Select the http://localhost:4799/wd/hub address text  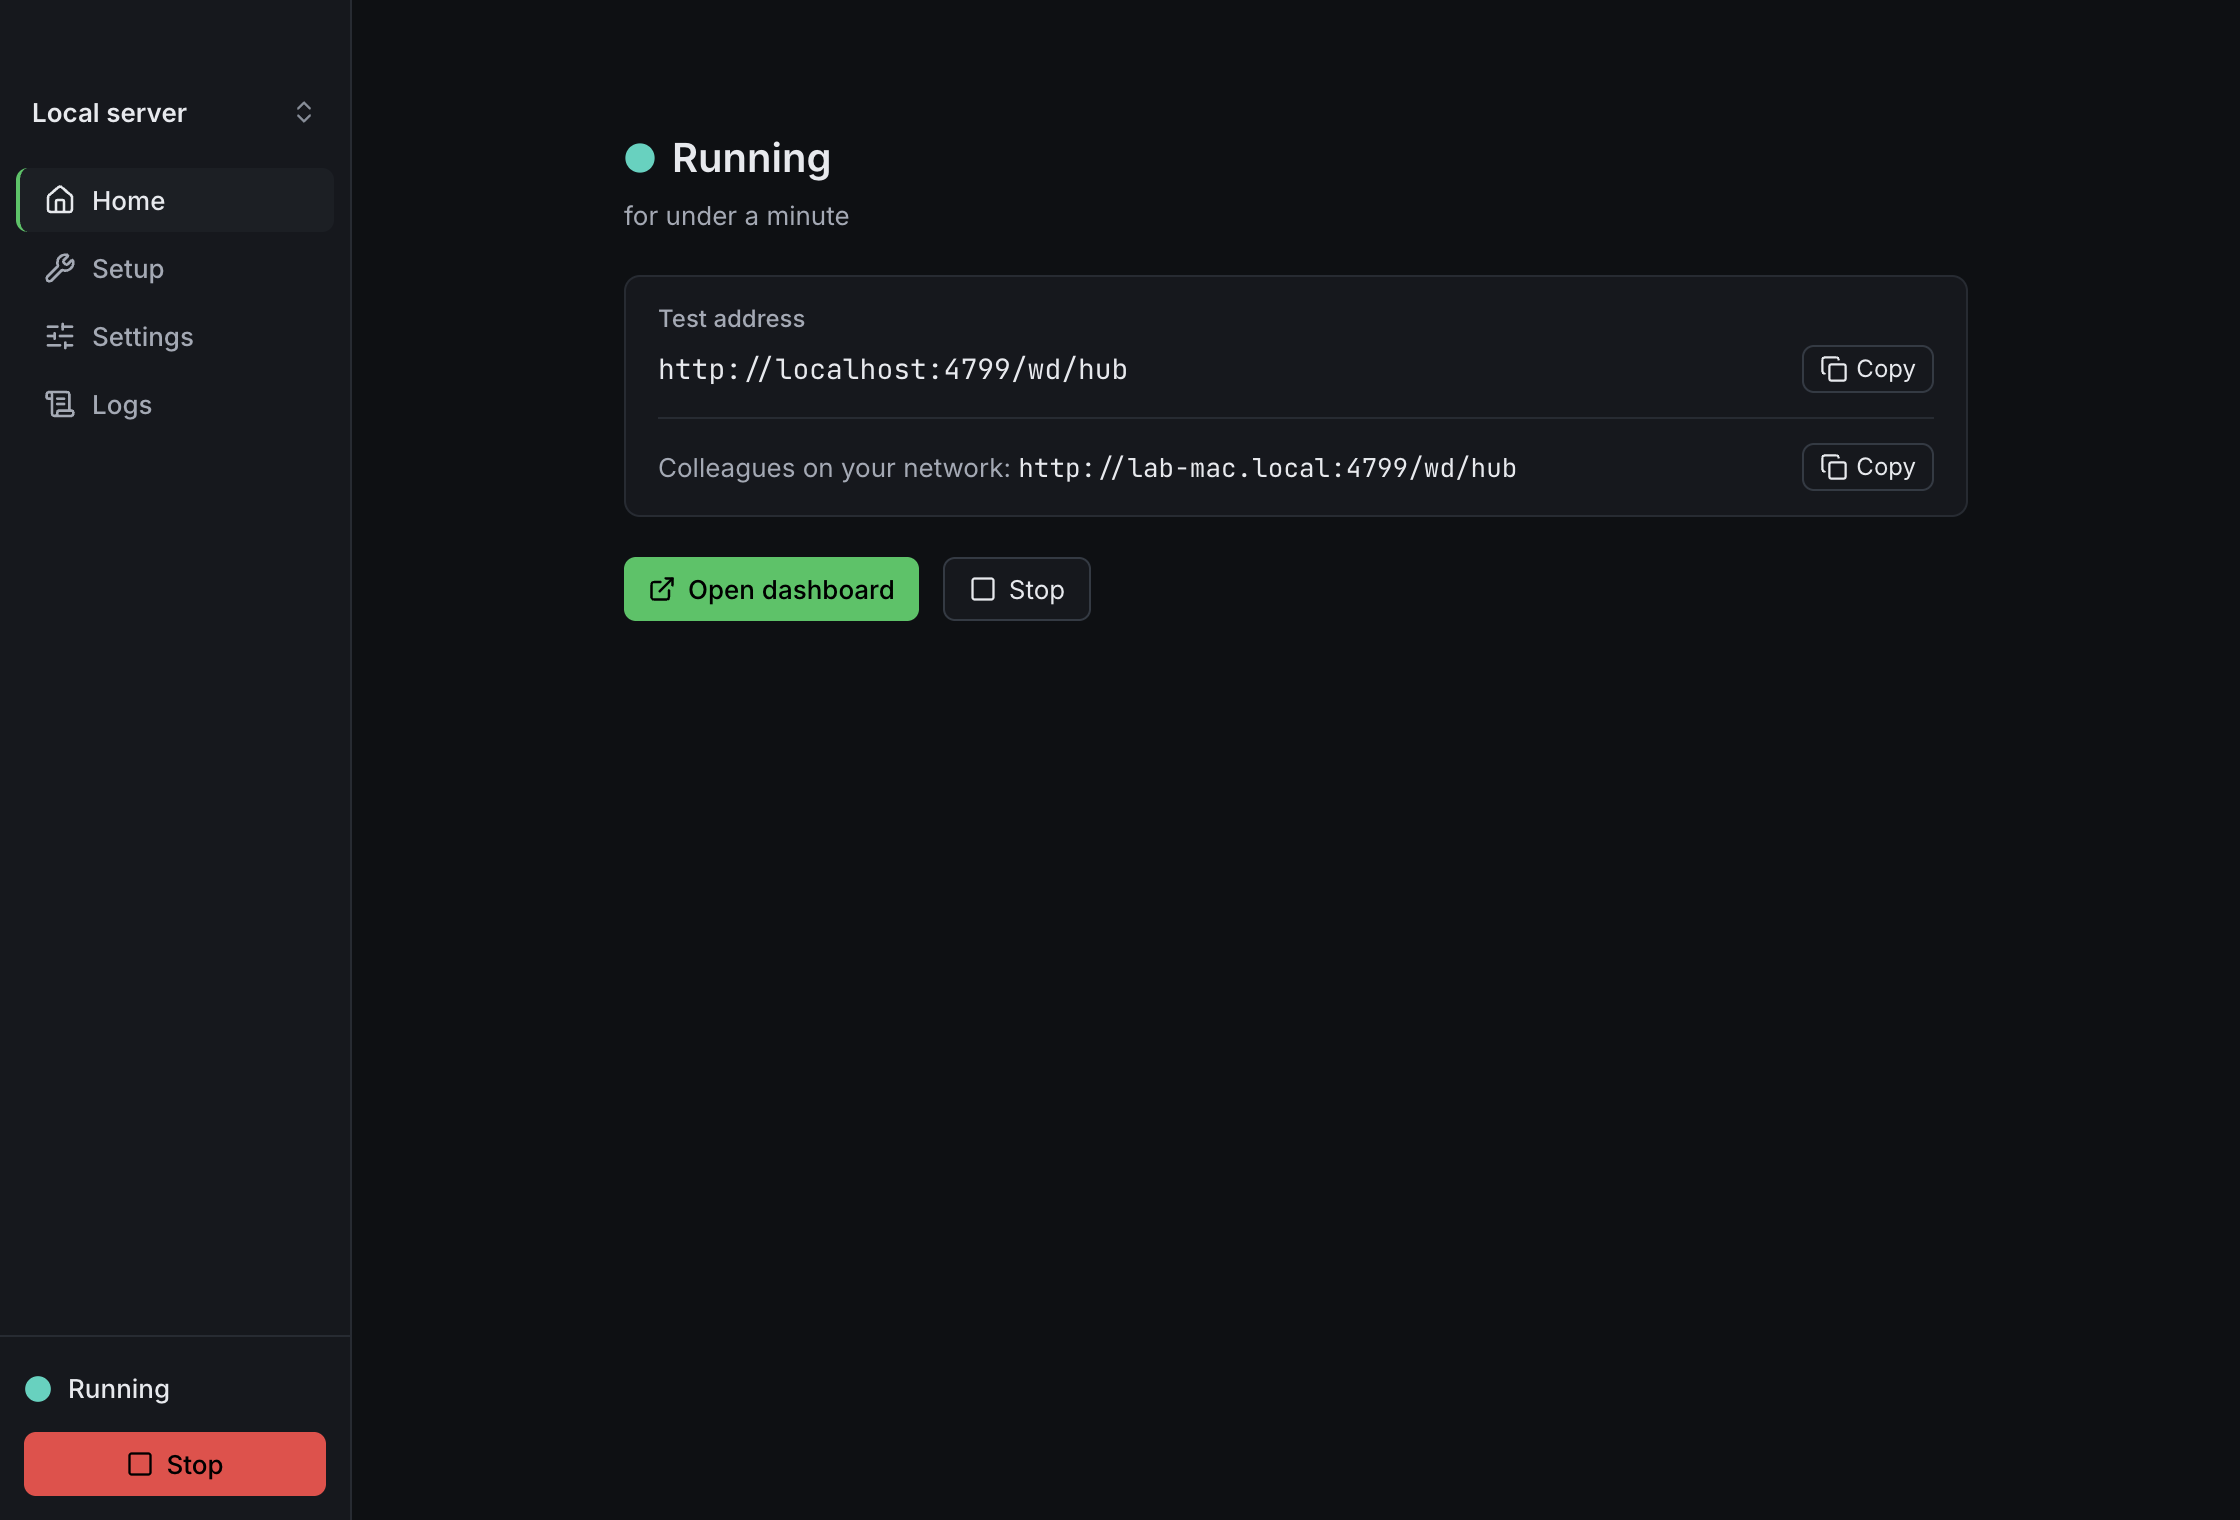(x=892, y=369)
